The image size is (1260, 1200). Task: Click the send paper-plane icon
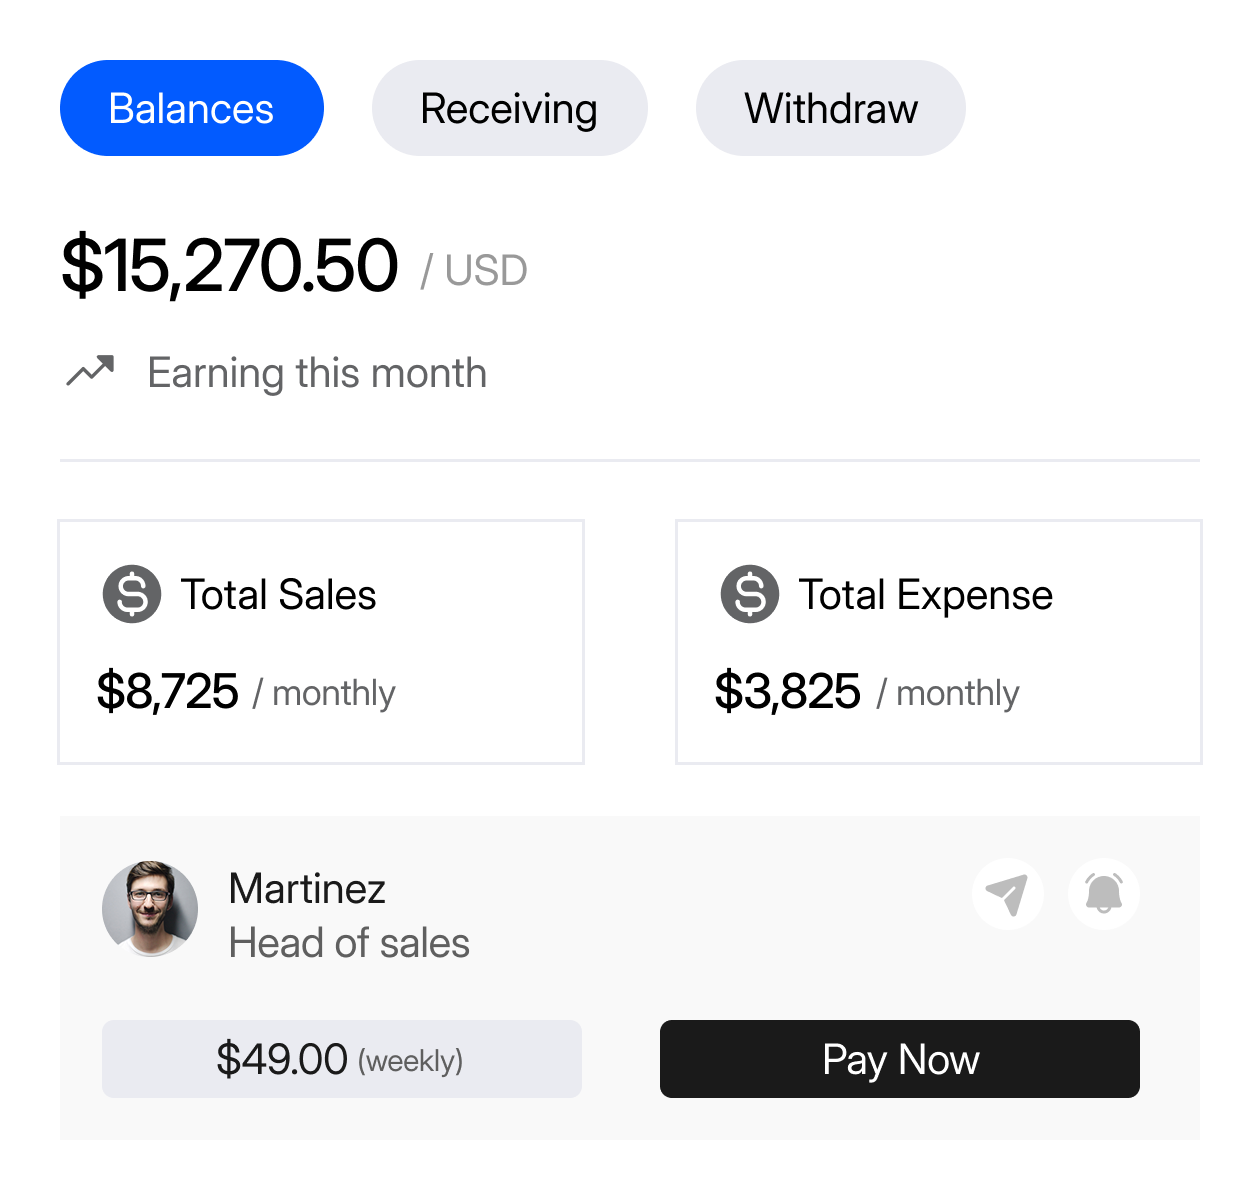point(1007,894)
